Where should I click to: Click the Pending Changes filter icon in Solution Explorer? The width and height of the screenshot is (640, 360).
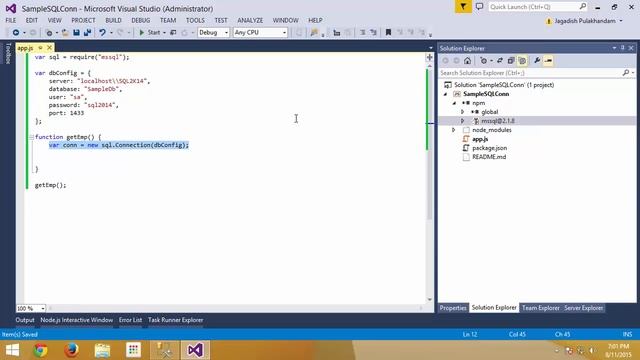pos(484,61)
